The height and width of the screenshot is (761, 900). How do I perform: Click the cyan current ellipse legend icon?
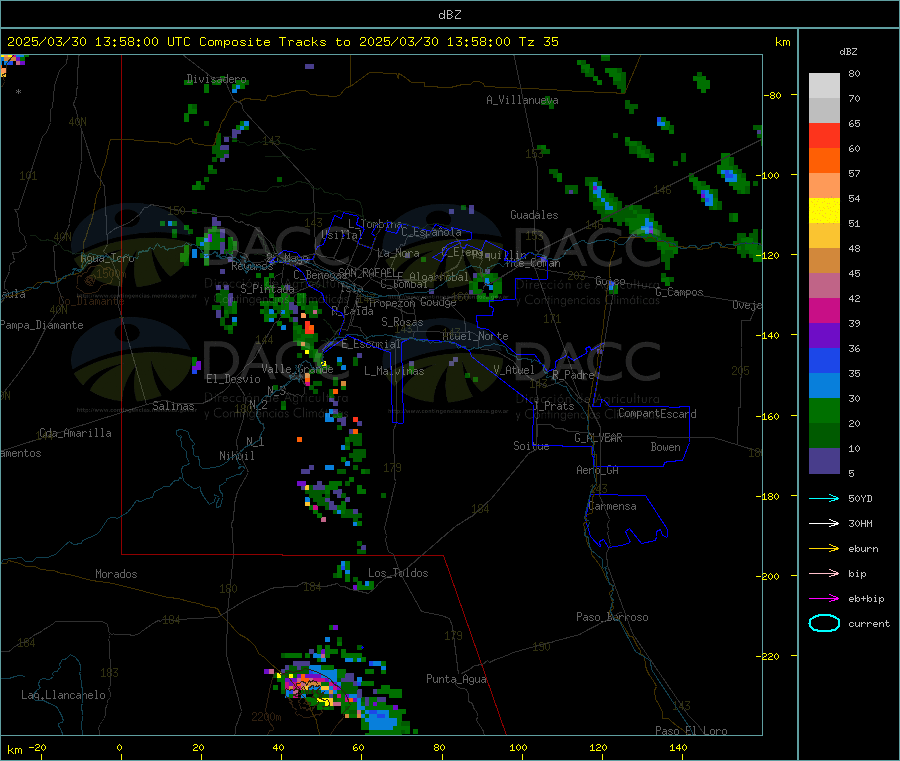tap(824, 623)
